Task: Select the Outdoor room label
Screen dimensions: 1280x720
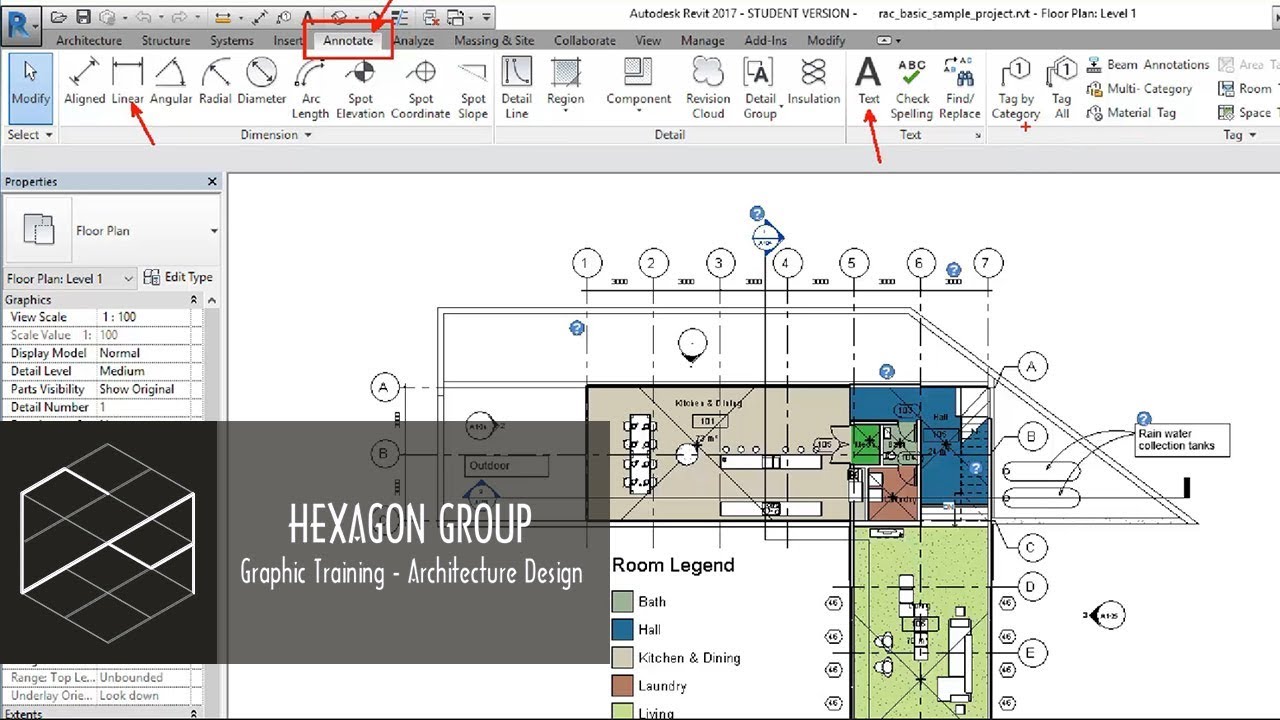Action: [508, 466]
